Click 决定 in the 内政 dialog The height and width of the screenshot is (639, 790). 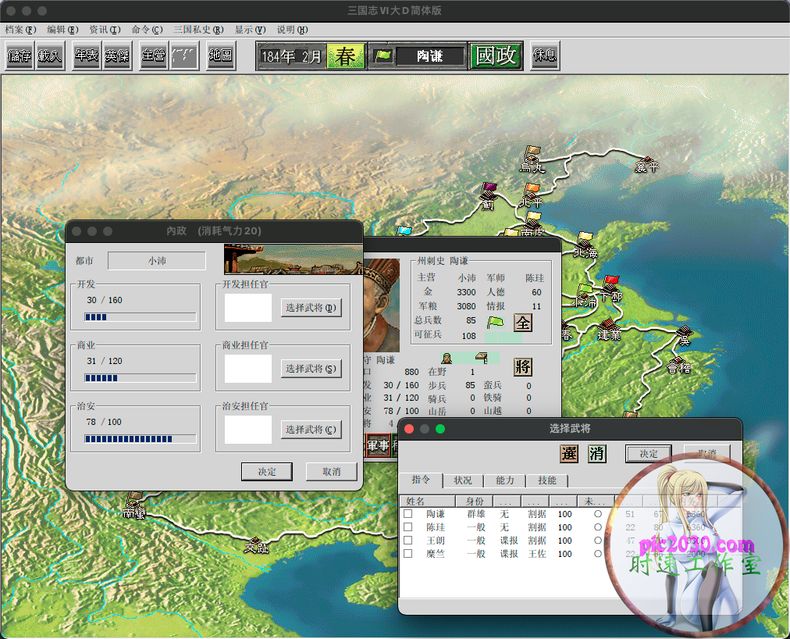coord(267,472)
